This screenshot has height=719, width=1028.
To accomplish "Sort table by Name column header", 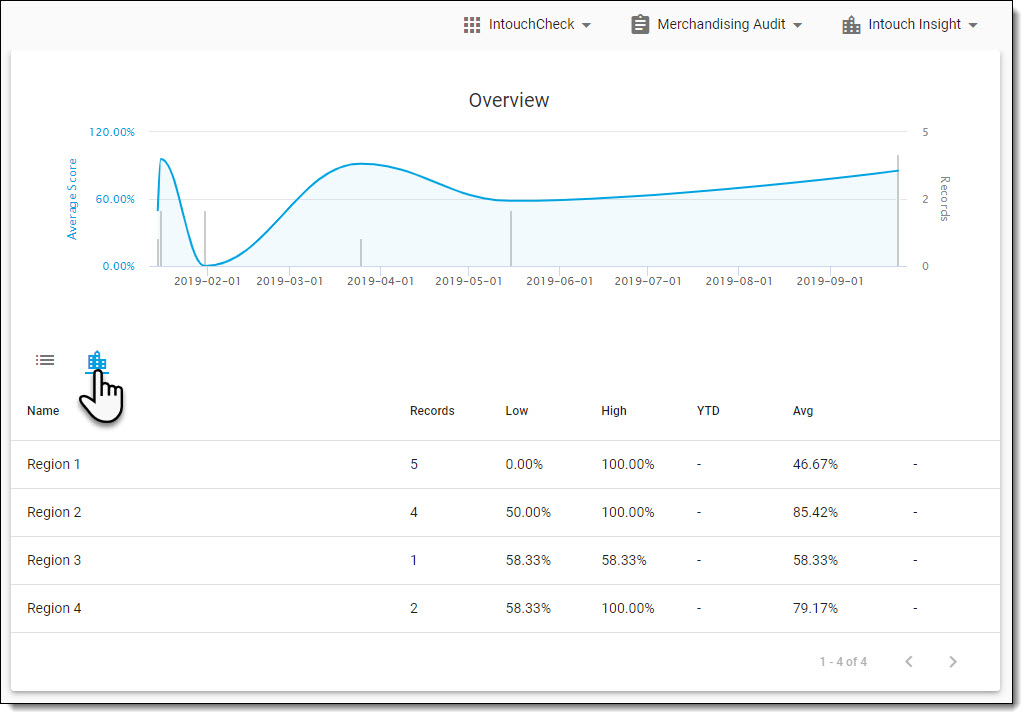I will coord(43,411).
